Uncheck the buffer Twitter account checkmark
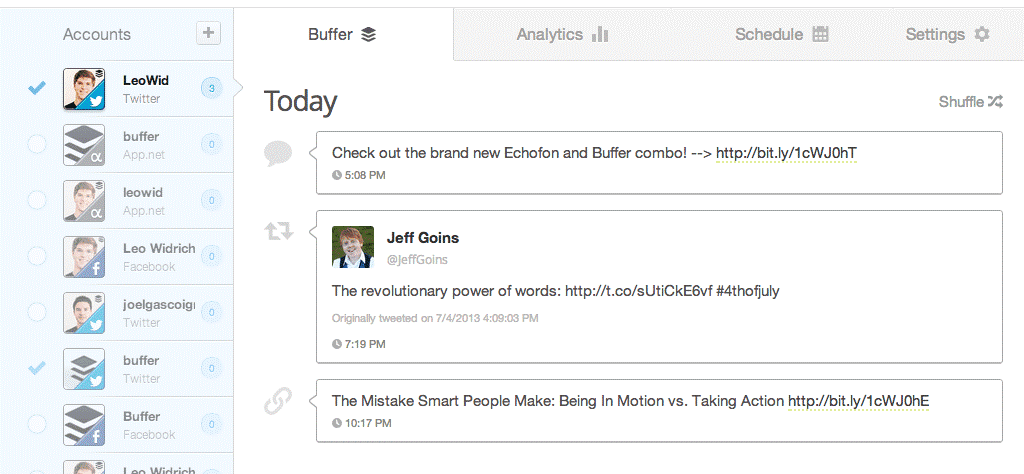The height and width of the screenshot is (474, 1024). [37, 369]
